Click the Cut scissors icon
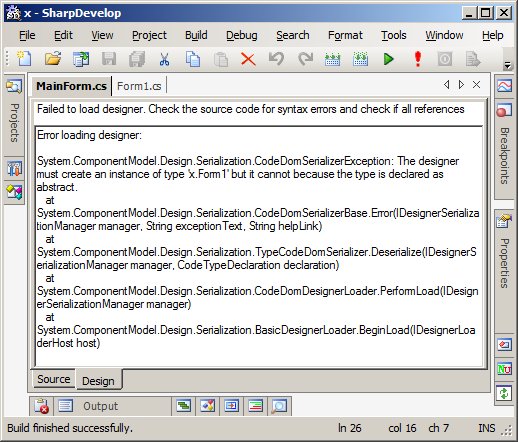This screenshot has width=518, height=442. click(x=164, y=59)
